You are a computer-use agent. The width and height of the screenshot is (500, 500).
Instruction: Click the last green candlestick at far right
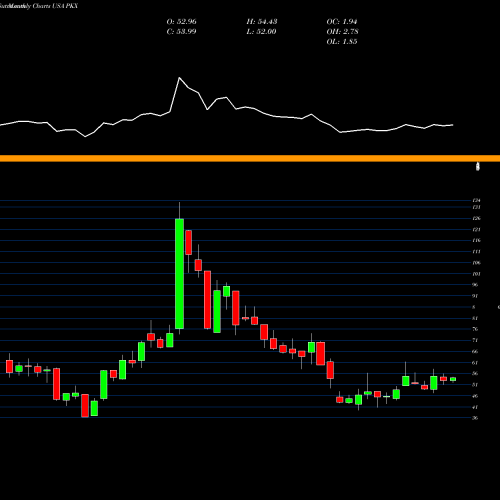click(453, 379)
